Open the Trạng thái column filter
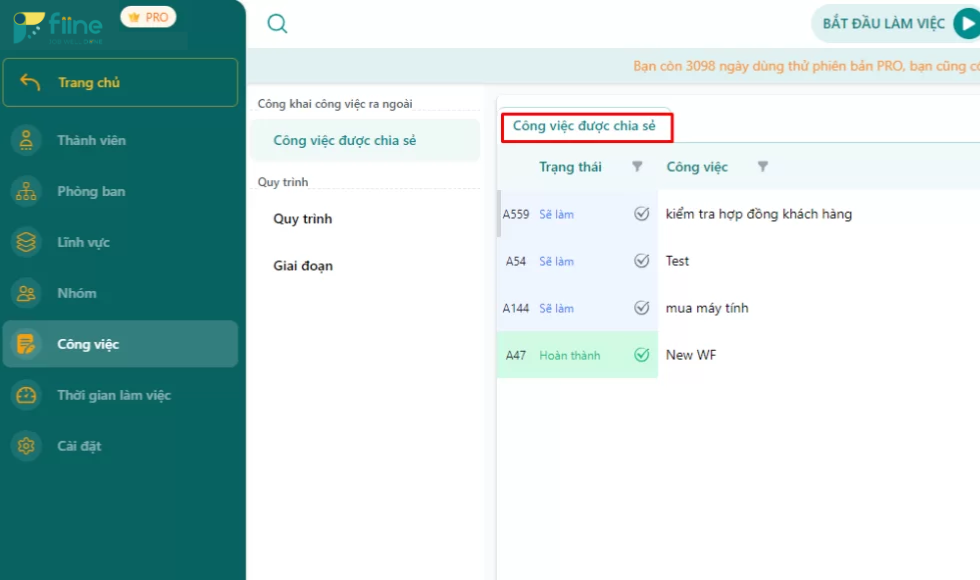 click(637, 167)
